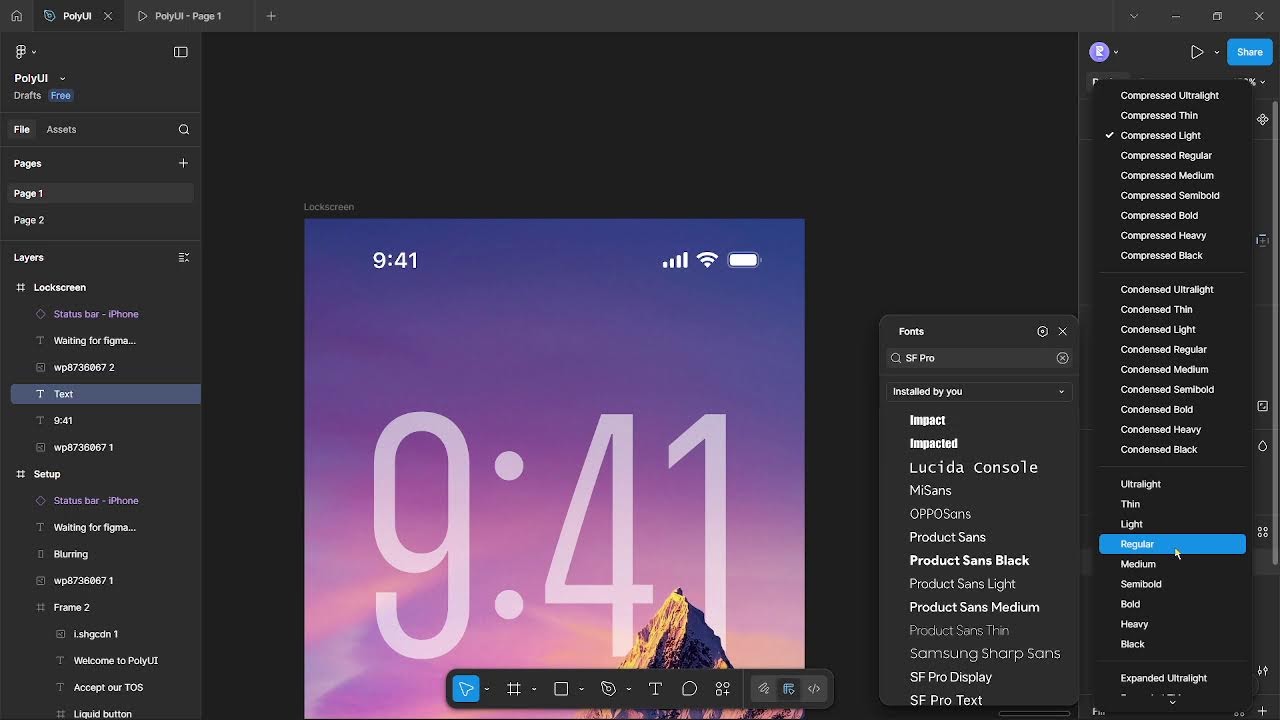Select the Liquid button layer
Screen dimensions: 1280x720
click(105, 714)
